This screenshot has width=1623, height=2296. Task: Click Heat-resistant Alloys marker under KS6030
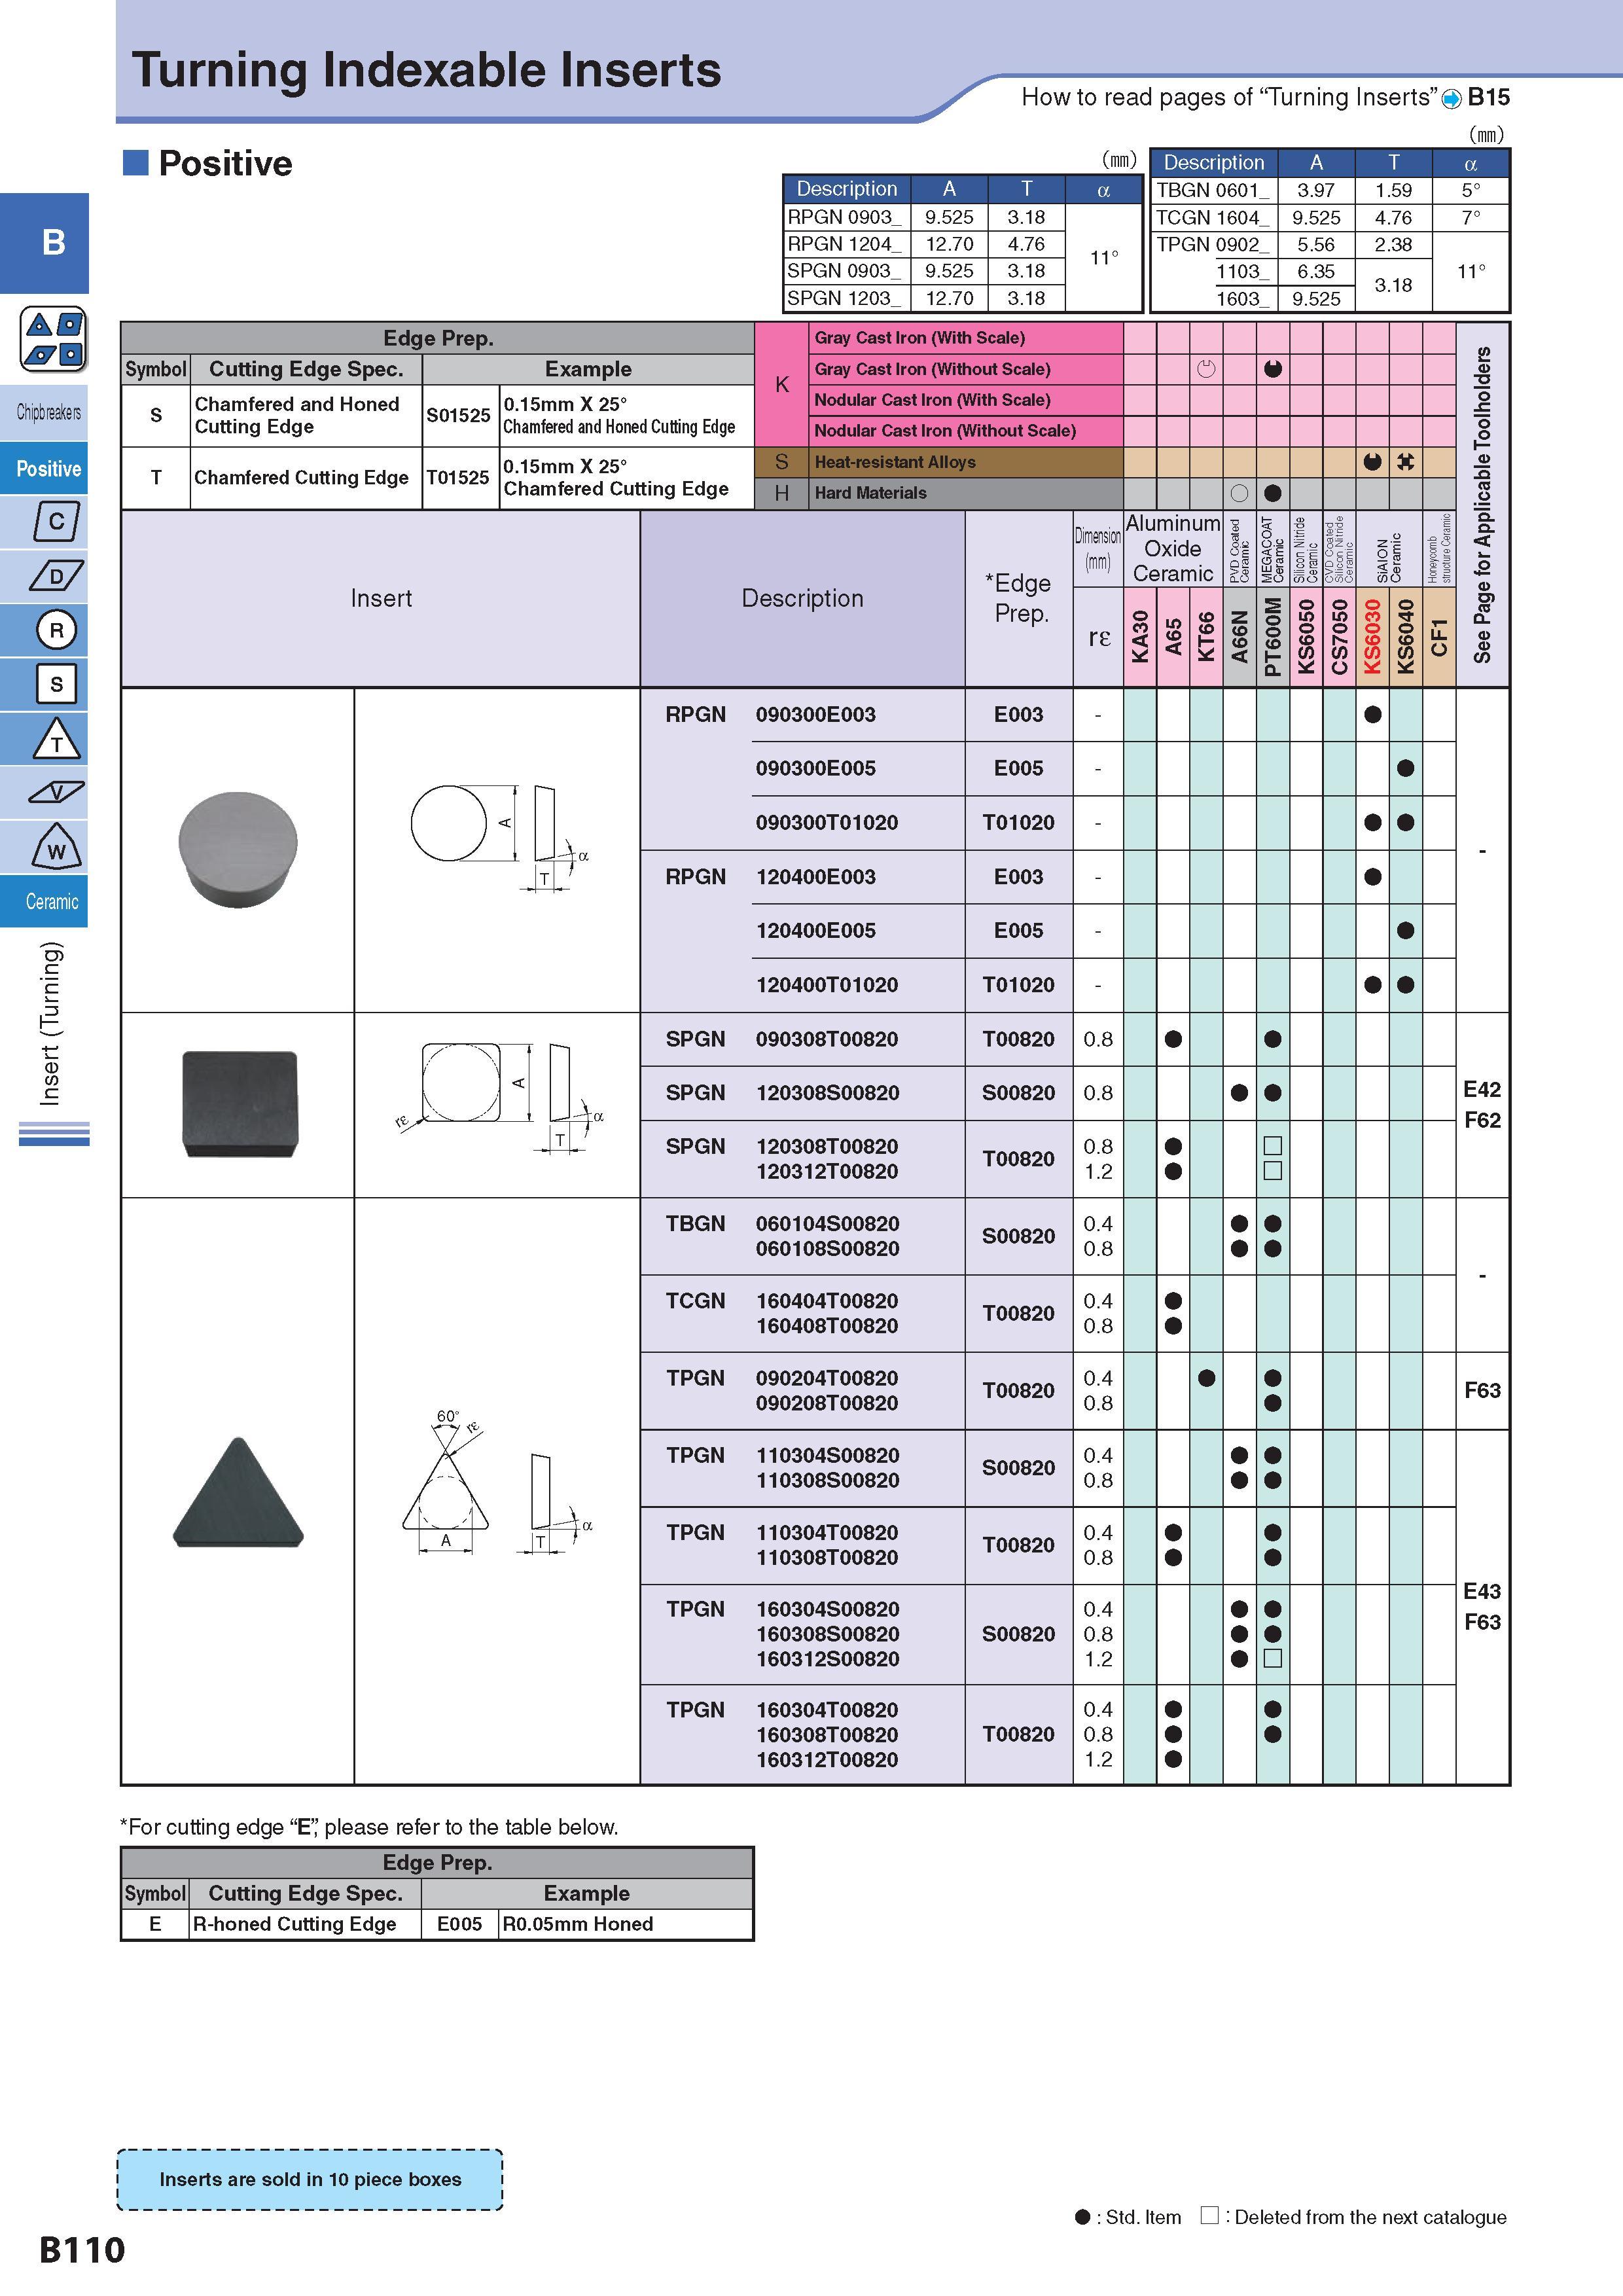[x=1372, y=462]
